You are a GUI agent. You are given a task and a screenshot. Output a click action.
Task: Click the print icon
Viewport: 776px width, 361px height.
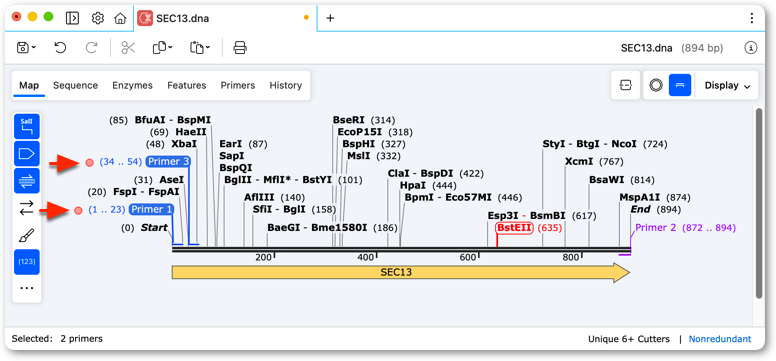coord(240,48)
